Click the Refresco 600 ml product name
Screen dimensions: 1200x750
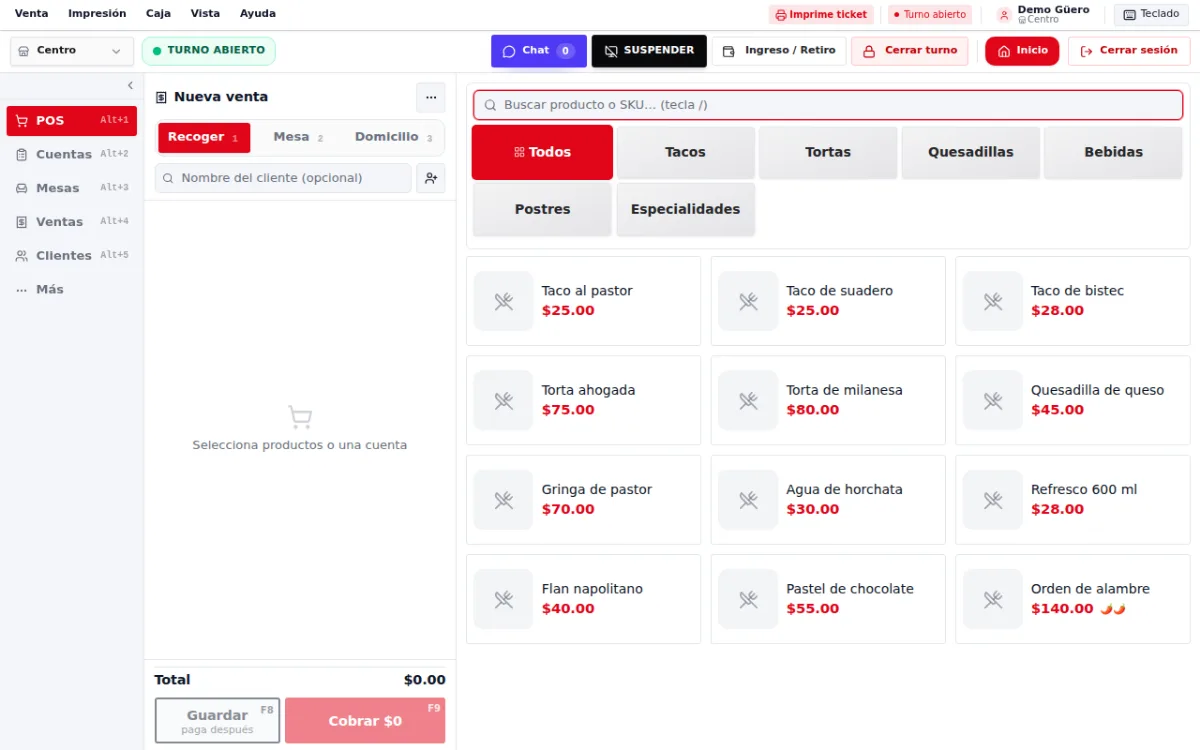click(x=1084, y=490)
